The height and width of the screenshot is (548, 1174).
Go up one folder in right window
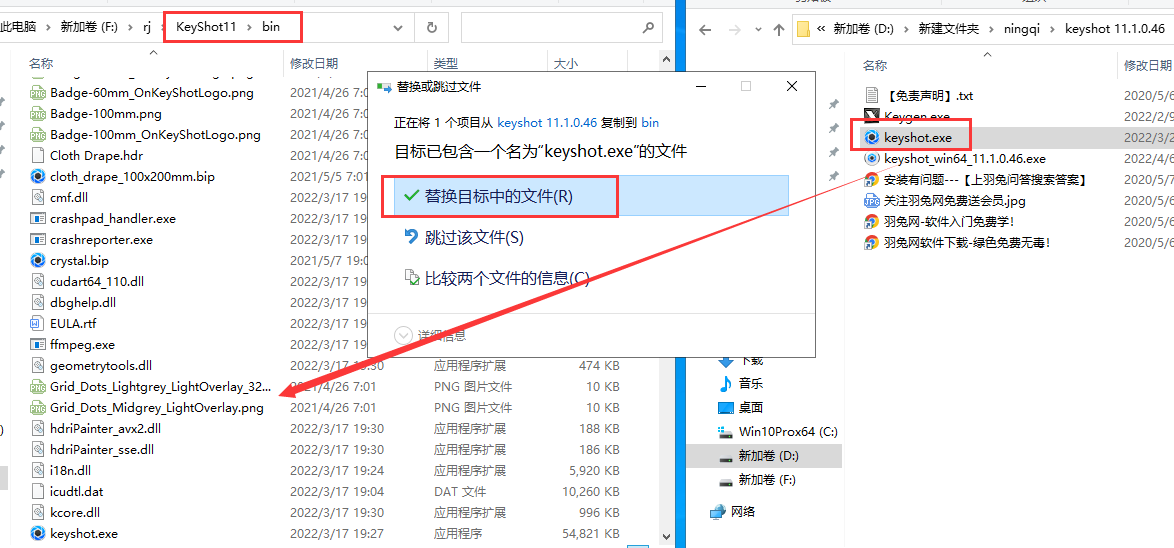[x=778, y=29]
